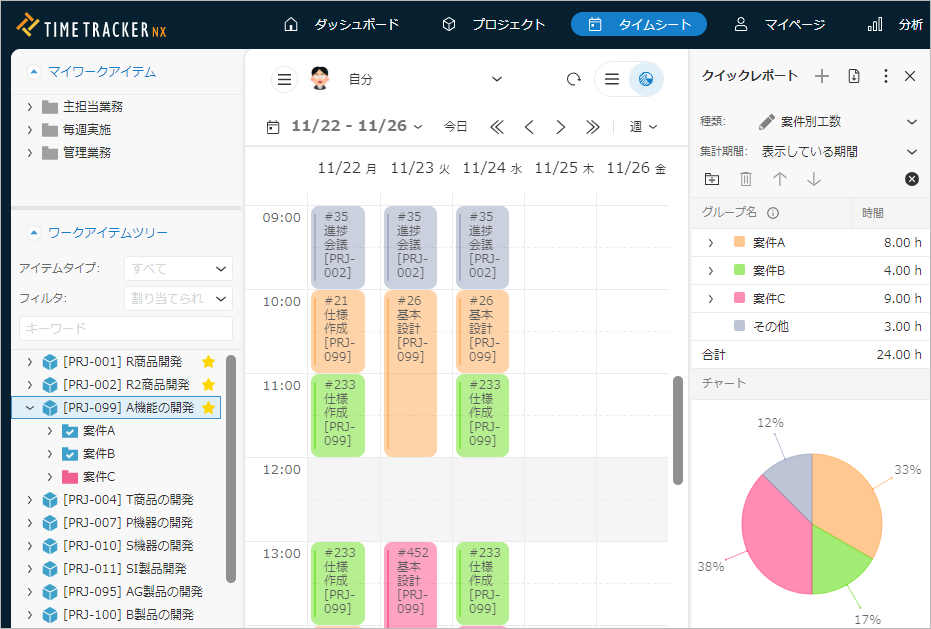Click the trash delete icon in report toolbar
The height and width of the screenshot is (629, 931).
pos(745,179)
